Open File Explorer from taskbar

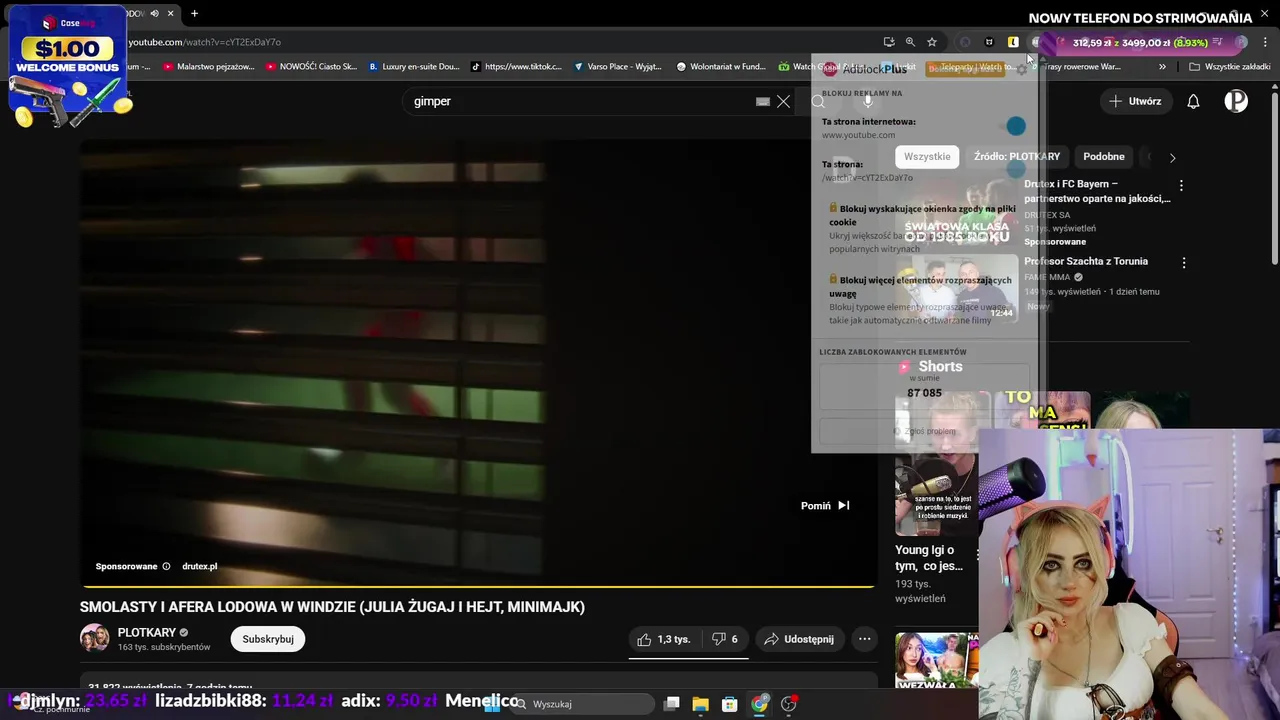pos(700,704)
